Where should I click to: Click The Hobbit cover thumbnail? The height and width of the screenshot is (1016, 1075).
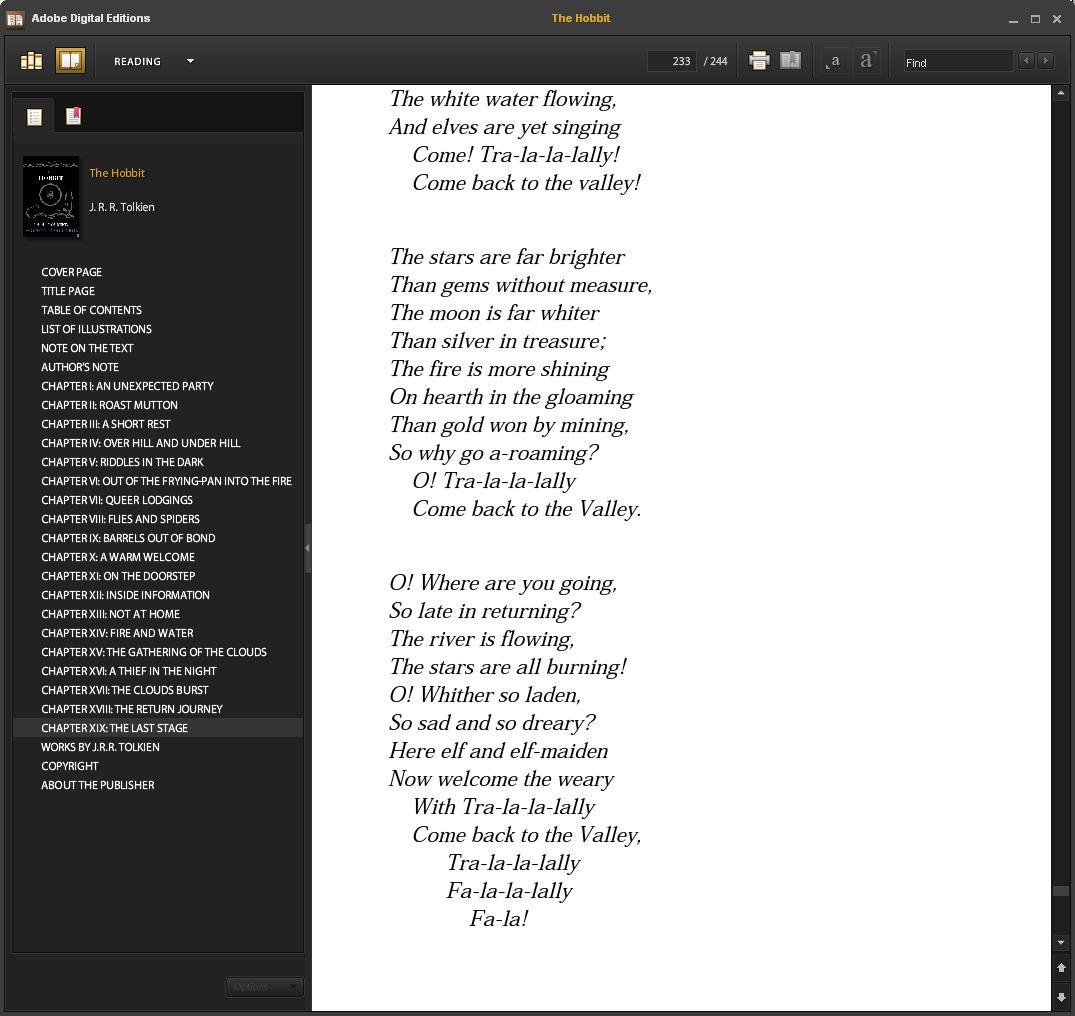(51, 197)
